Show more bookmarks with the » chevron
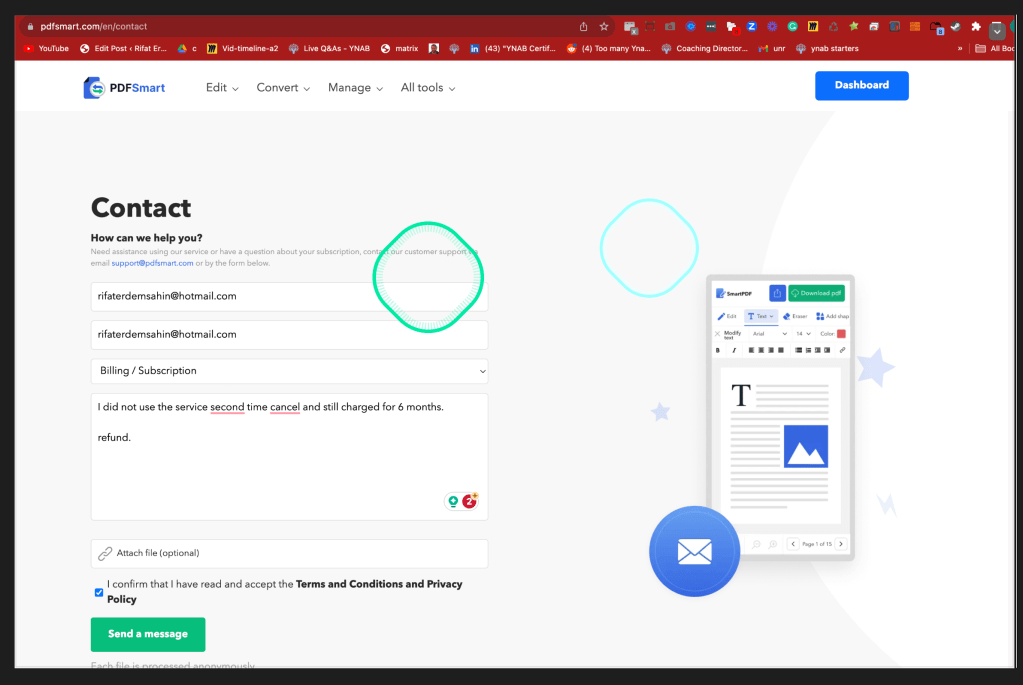The image size is (1023, 685). [x=960, y=48]
